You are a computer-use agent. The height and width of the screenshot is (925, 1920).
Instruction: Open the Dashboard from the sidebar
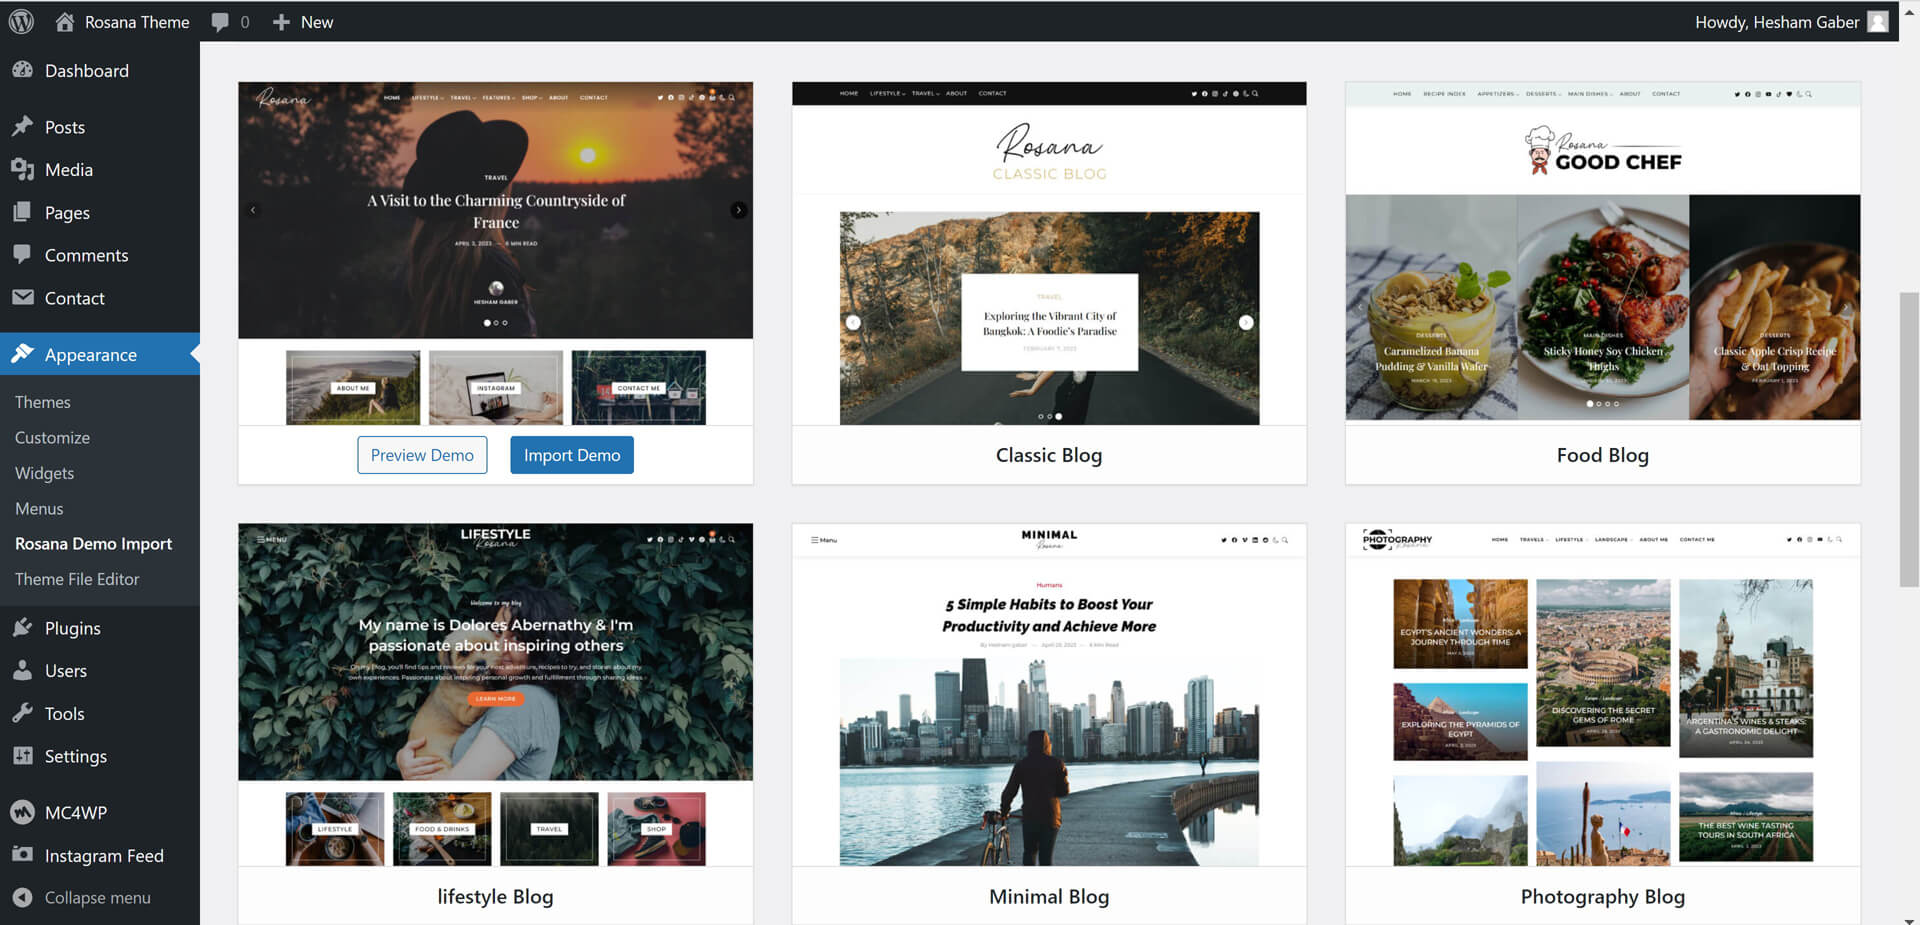click(x=86, y=71)
